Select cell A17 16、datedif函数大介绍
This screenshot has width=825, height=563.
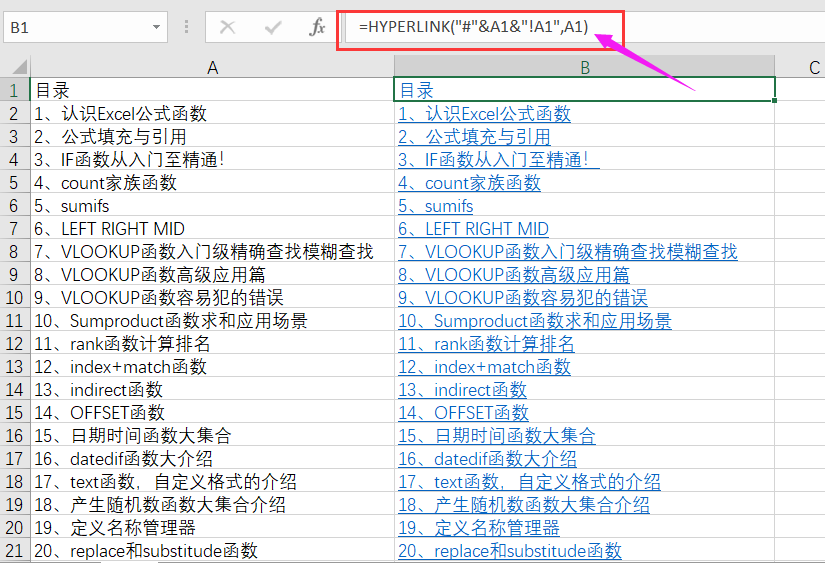[212, 458]
